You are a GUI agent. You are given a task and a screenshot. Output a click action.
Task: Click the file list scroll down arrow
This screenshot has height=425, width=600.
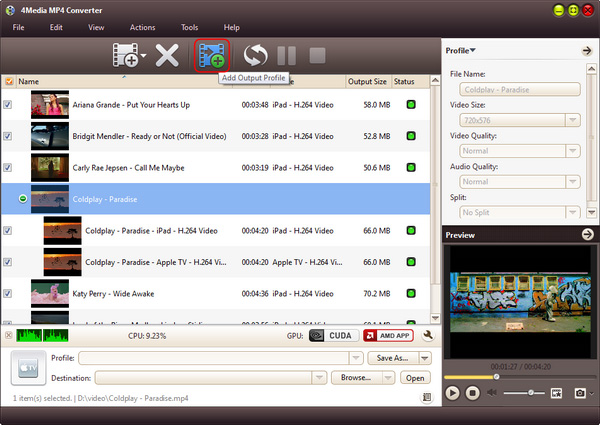[435, 318]
